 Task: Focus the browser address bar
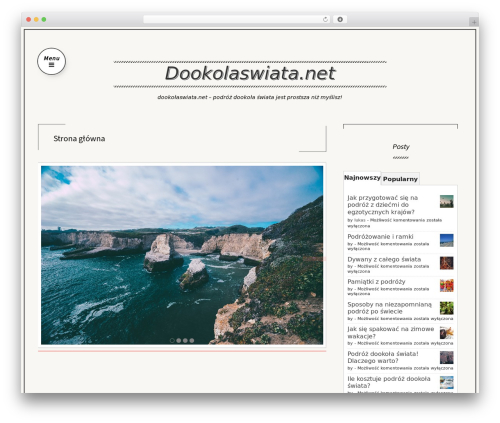[x=236, y=19]
